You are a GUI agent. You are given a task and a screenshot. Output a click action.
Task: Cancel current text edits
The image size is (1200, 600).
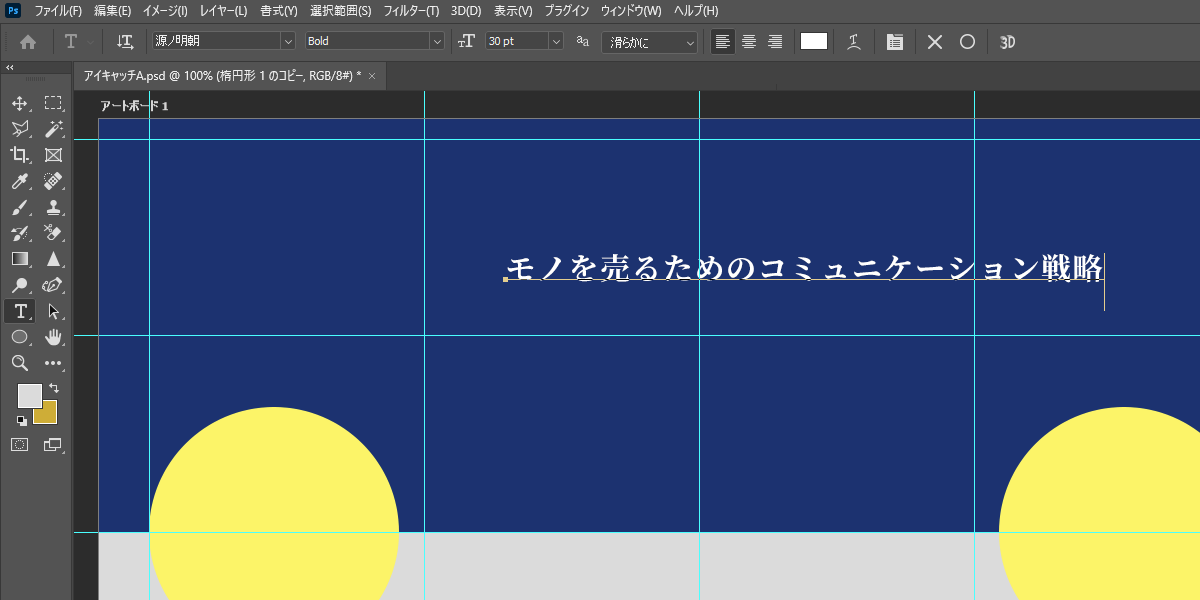(x=935, y=42)
